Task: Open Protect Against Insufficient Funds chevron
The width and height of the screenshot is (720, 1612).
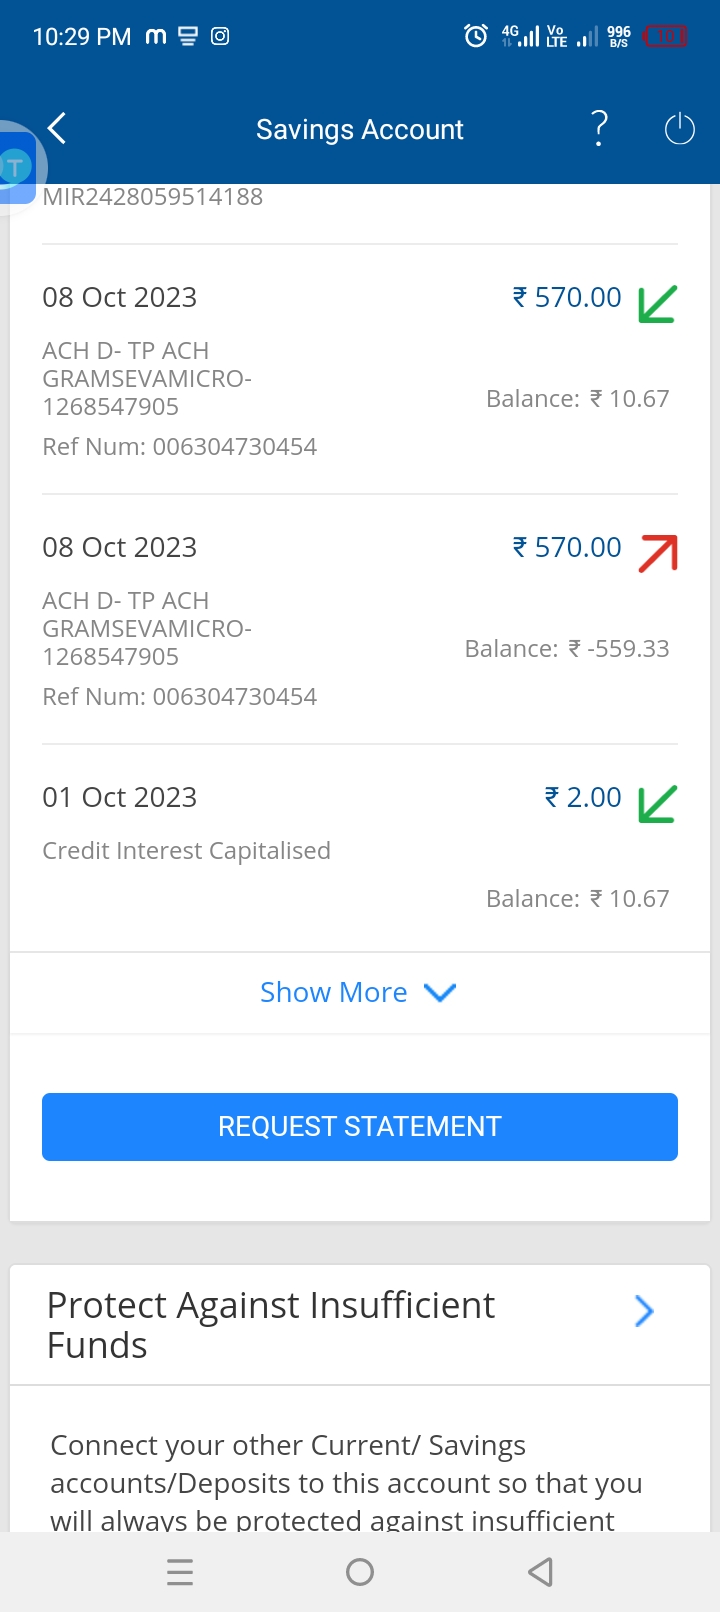Action: click(x=644, y=1310)
